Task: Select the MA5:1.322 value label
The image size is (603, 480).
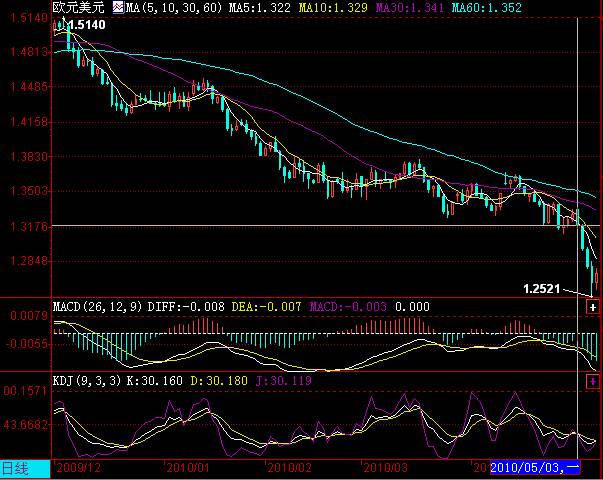Action: click(x=260, y=8)
